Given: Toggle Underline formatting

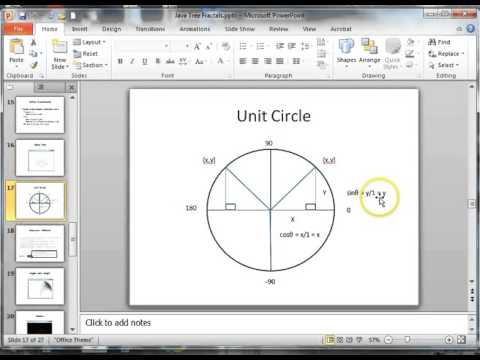Looking at the screenshot, I should (x=145, y=61).
